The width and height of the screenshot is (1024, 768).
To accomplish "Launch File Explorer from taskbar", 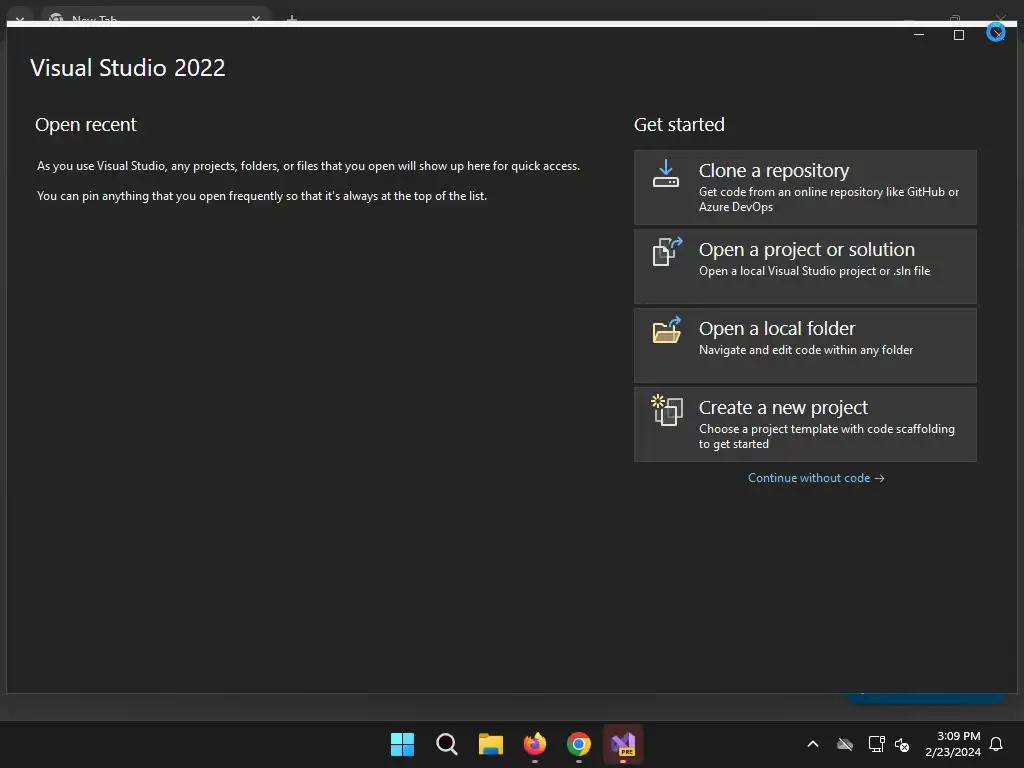I will [x=490, y=744].
